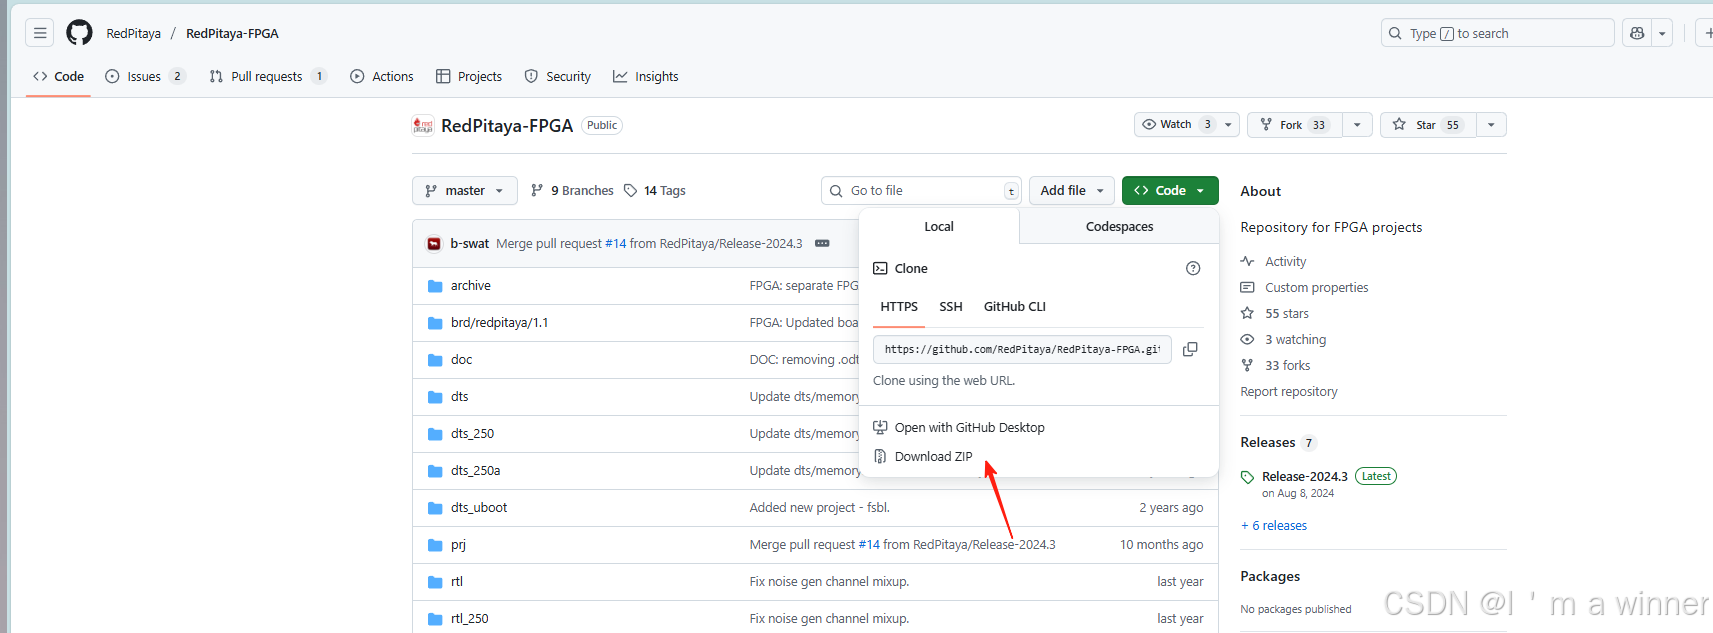
Task: Click the Go to file search field
Action: coord(921,190)
